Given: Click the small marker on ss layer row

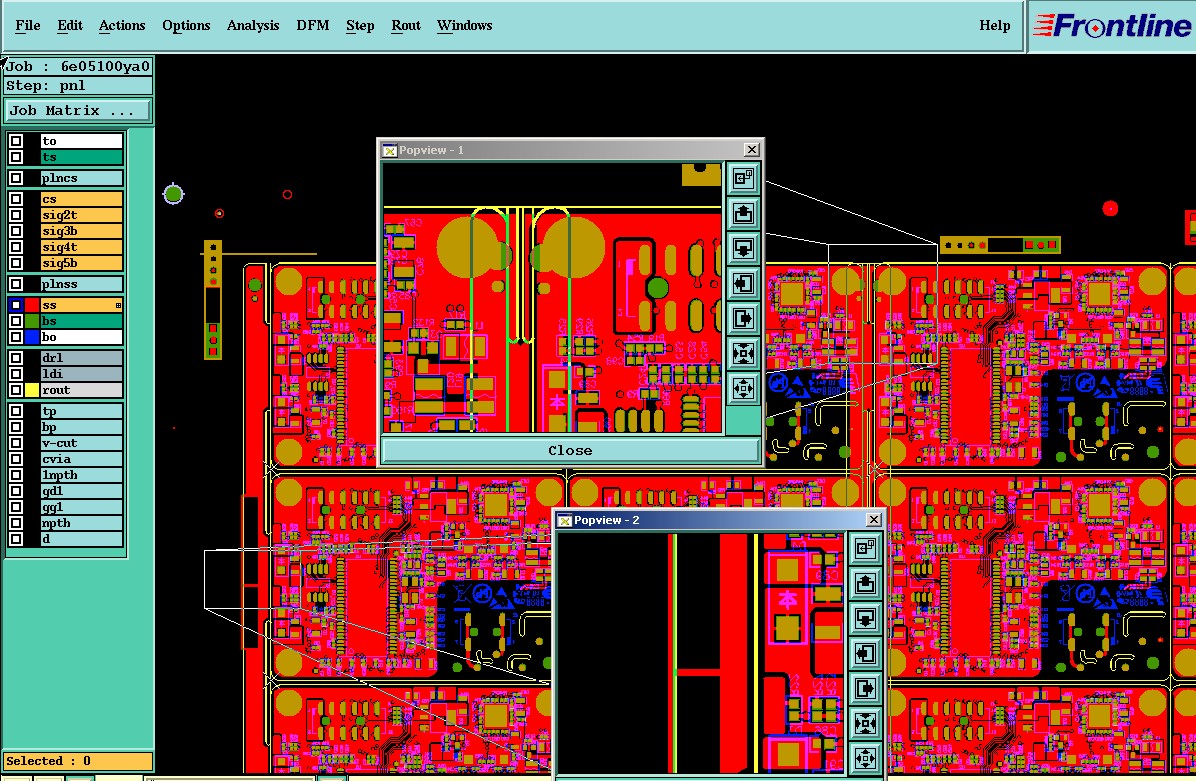Looking at the screenshot, I should (118, 305).
